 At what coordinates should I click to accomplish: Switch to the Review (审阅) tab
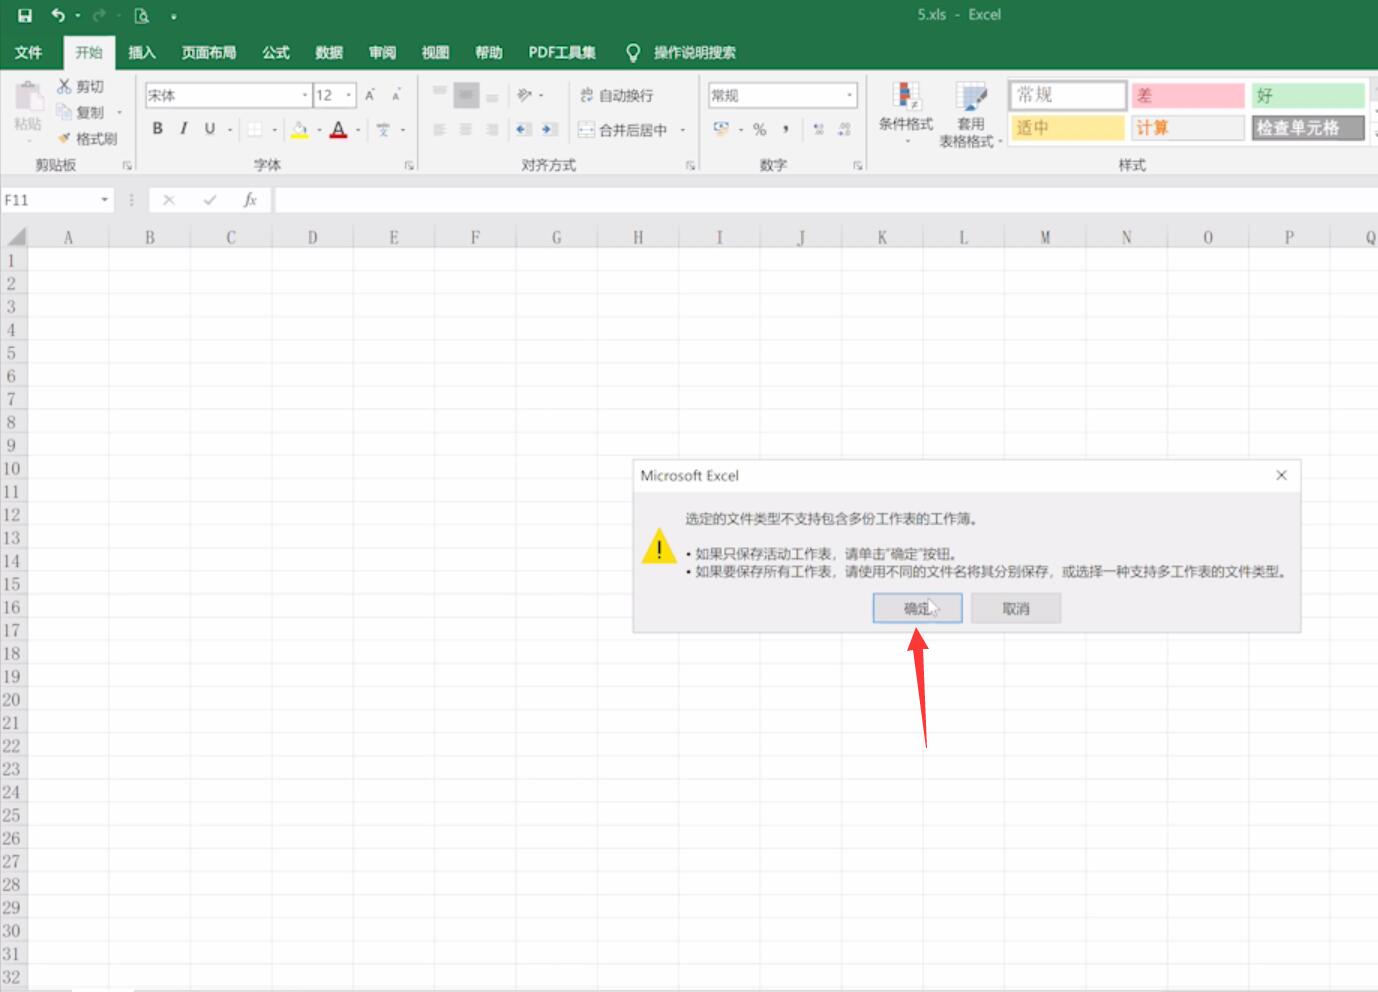point(382,52)
